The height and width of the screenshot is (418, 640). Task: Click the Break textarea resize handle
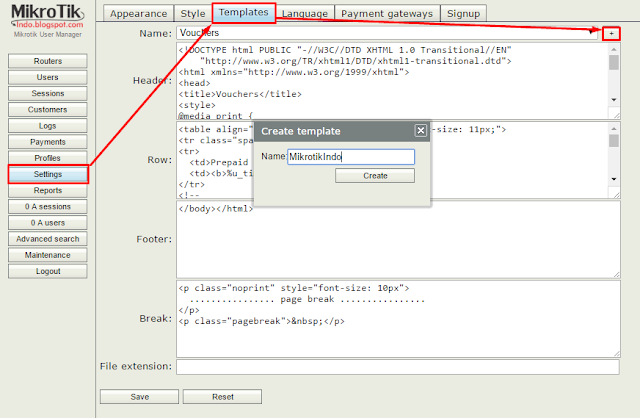coord(616,354)
